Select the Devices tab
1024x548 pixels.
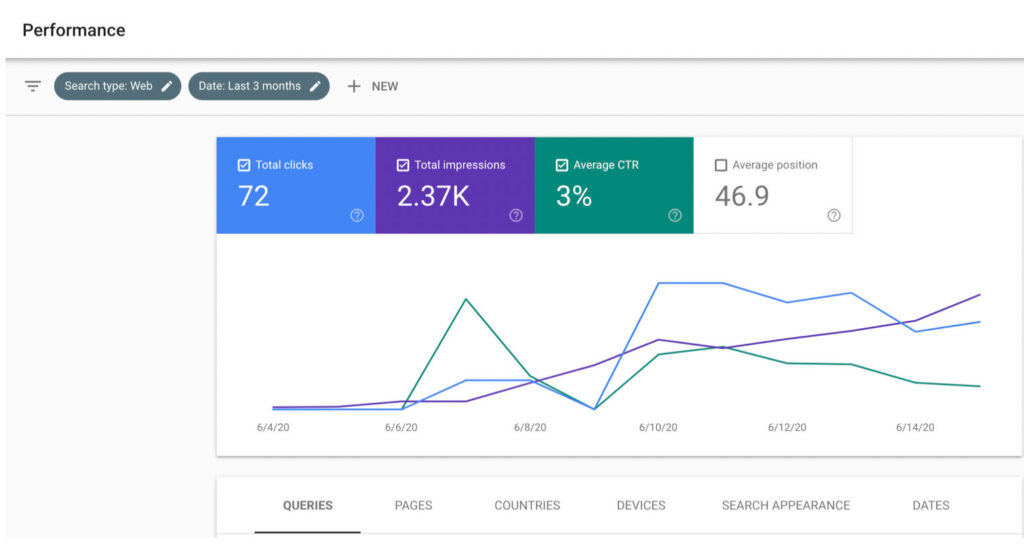pyautogui.click(x=641, y=505)
